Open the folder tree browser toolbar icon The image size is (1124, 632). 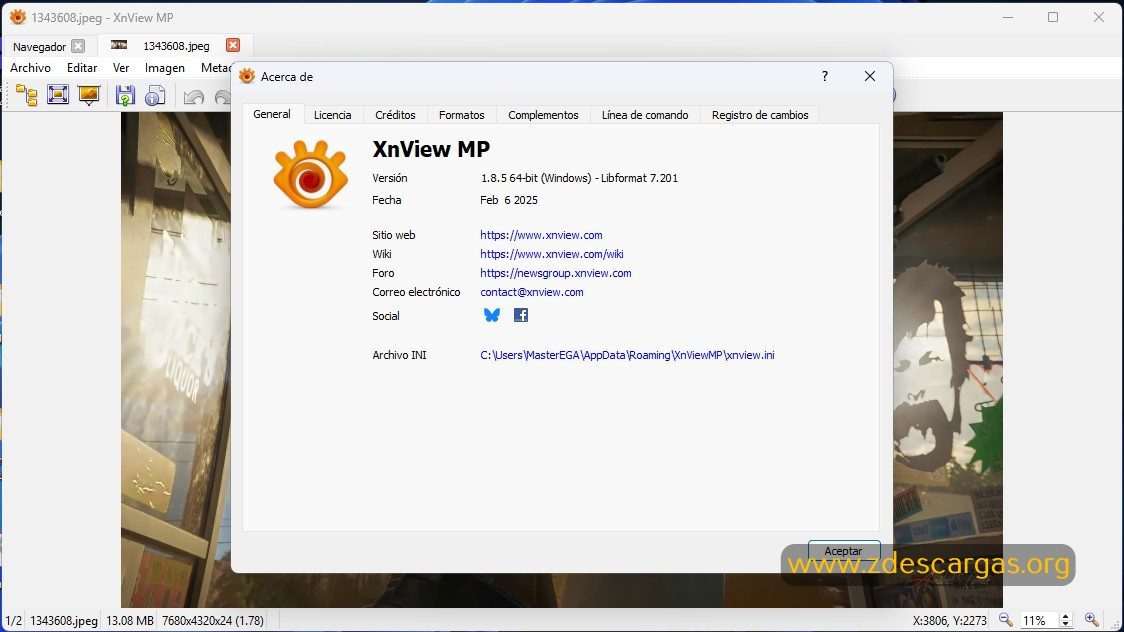[27, 95]
